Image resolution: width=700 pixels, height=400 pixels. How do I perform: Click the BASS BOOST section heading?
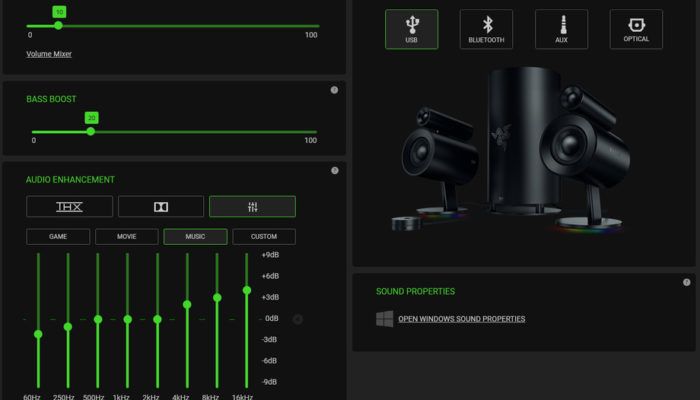[x=51, y=99]
